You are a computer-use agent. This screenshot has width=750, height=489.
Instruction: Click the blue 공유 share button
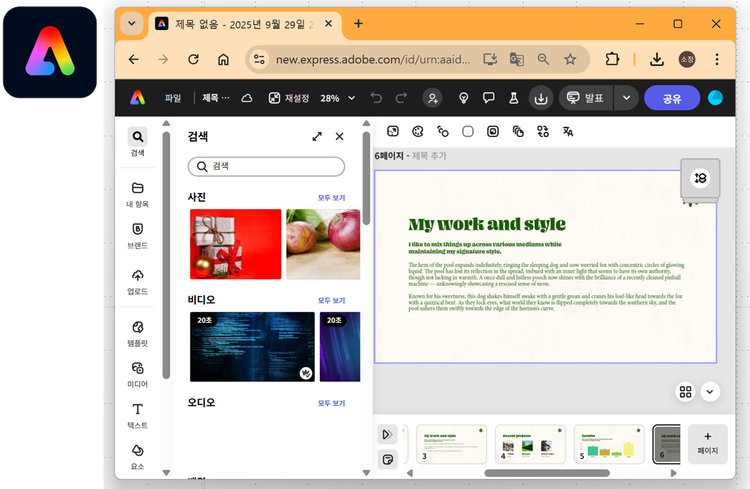672,98
